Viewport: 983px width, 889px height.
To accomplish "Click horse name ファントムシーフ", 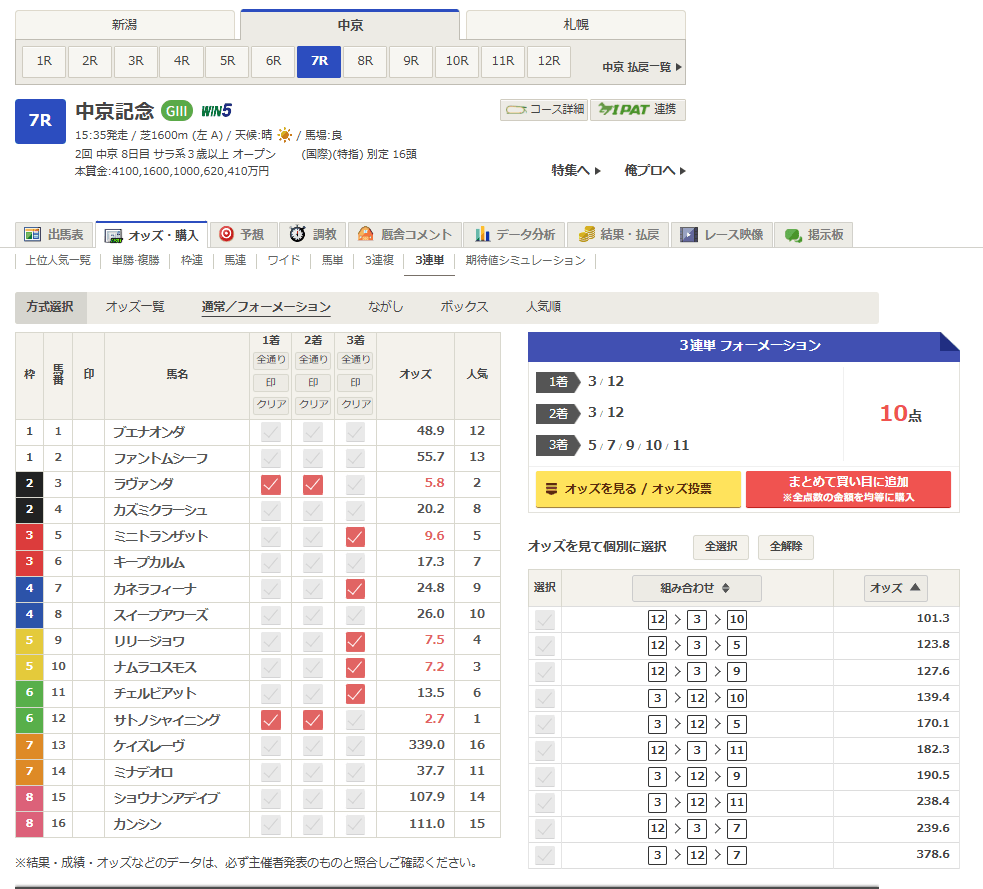I will tap(160, 458).
